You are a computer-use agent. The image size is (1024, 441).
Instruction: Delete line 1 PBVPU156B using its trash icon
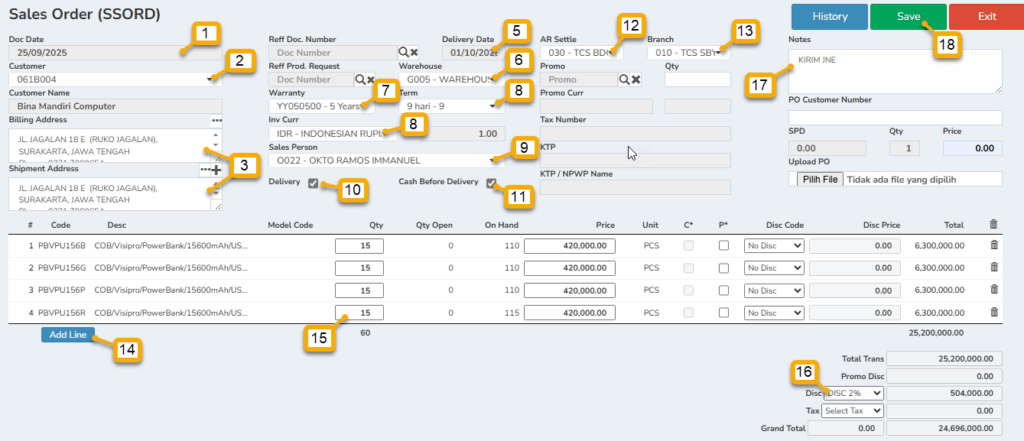click(x=993, y=246)
